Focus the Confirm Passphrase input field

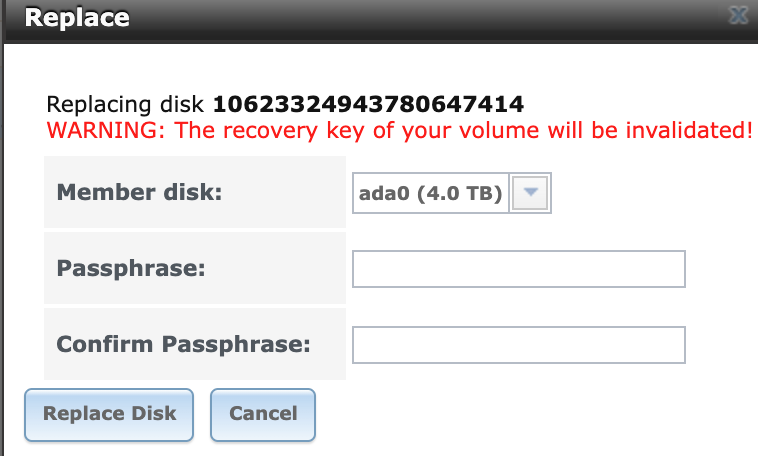click(x=519, y=345)
